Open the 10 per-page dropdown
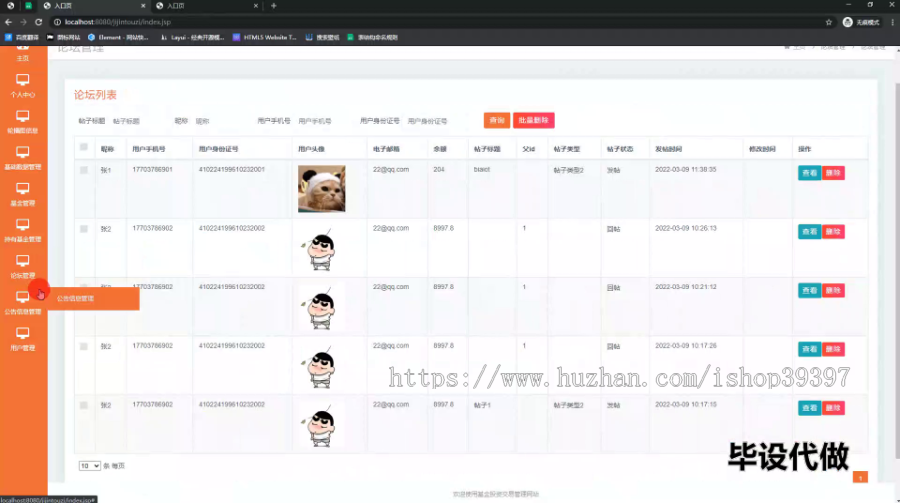Image resolution: width=900 pixels, height=503 pixels. click(x=90, y=466)
